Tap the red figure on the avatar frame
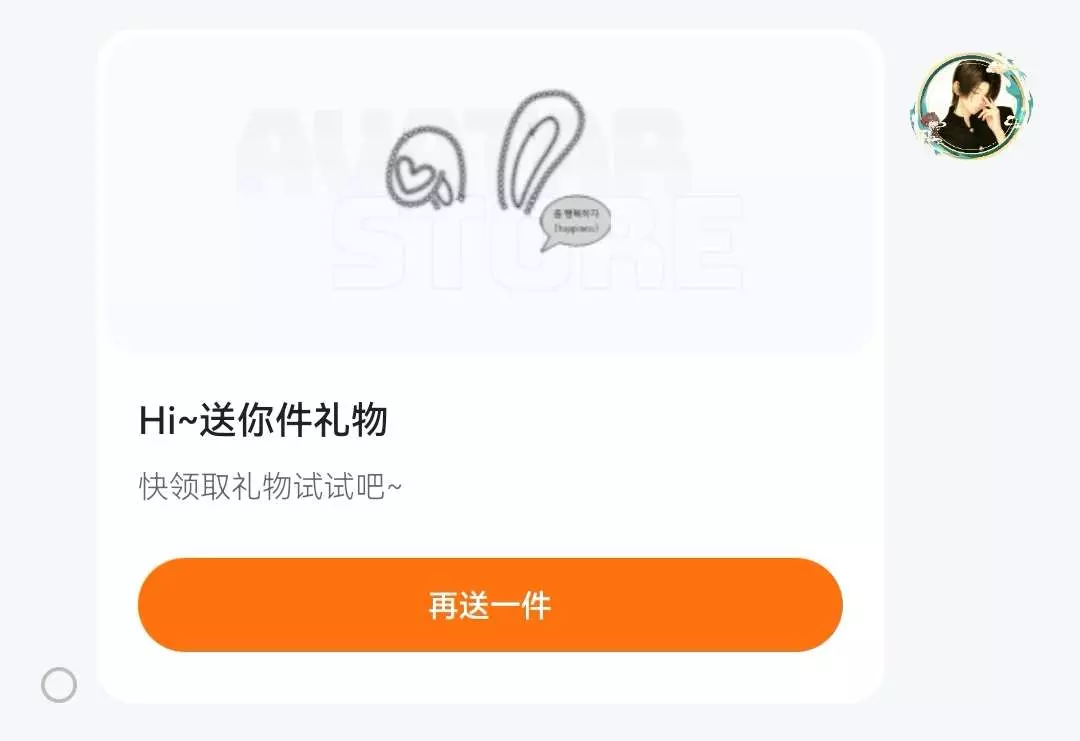Image resolution: width=1080 pixels, height=741 pixels. point(929,124)
